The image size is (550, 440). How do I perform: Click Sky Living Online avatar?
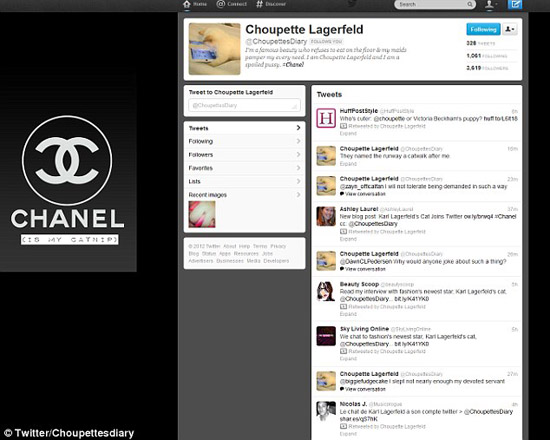pos(326,336)
